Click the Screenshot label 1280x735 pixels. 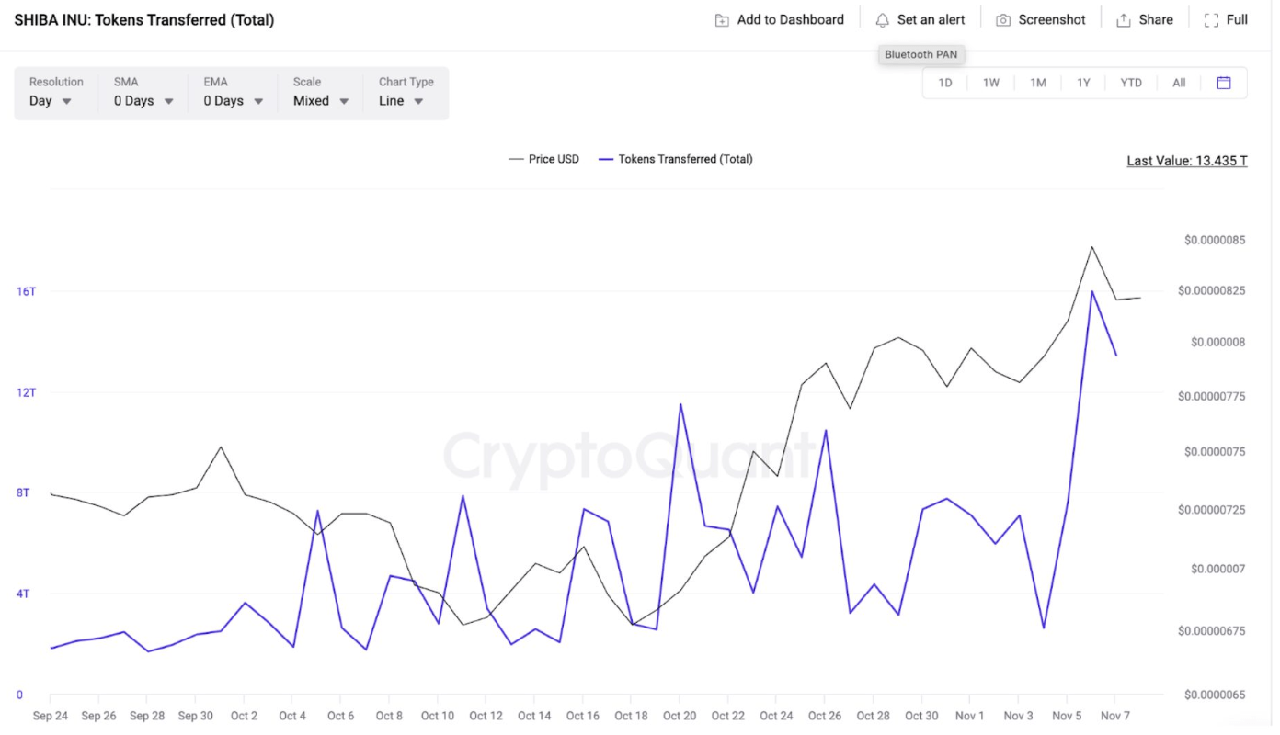(x=1052, y=20)
